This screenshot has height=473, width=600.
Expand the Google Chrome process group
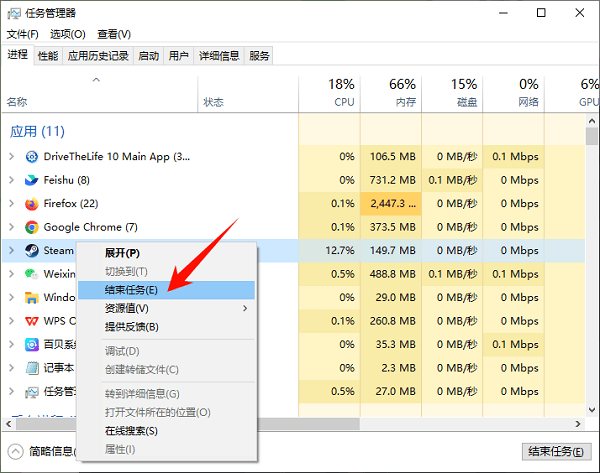[x=11, y=227]
